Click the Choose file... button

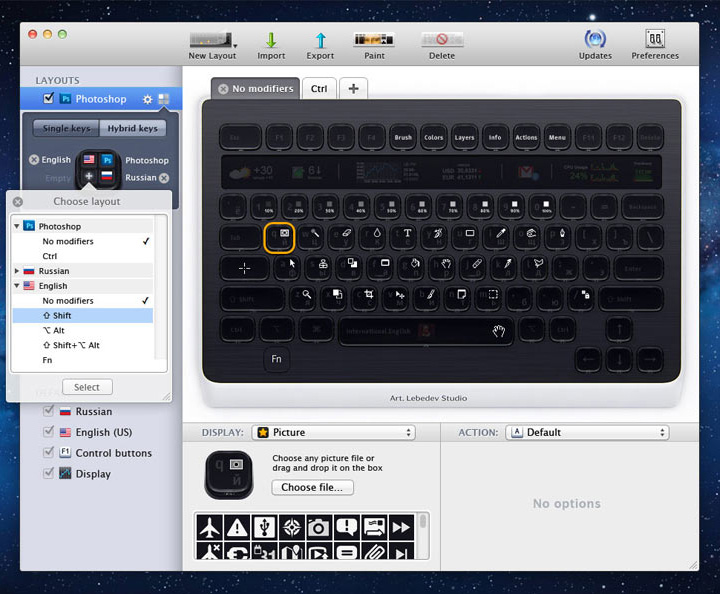point(312,487)
